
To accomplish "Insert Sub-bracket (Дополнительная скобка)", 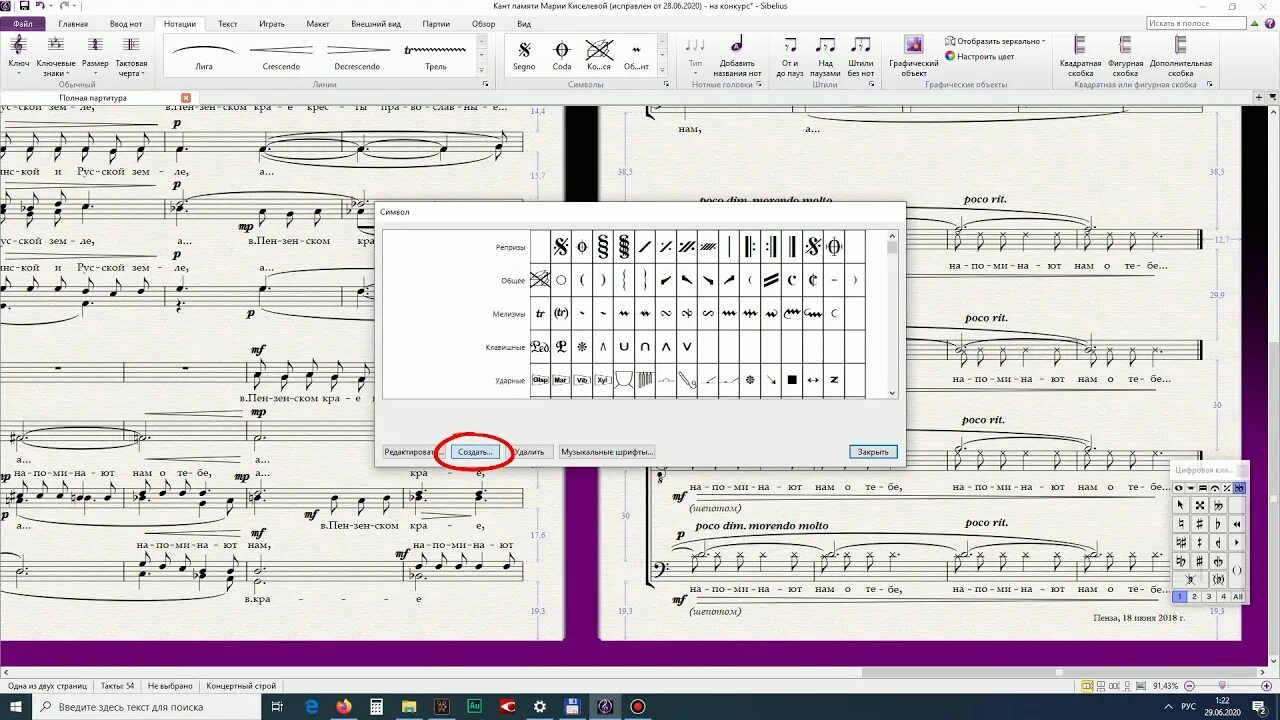I will (x=1180, y=56).
